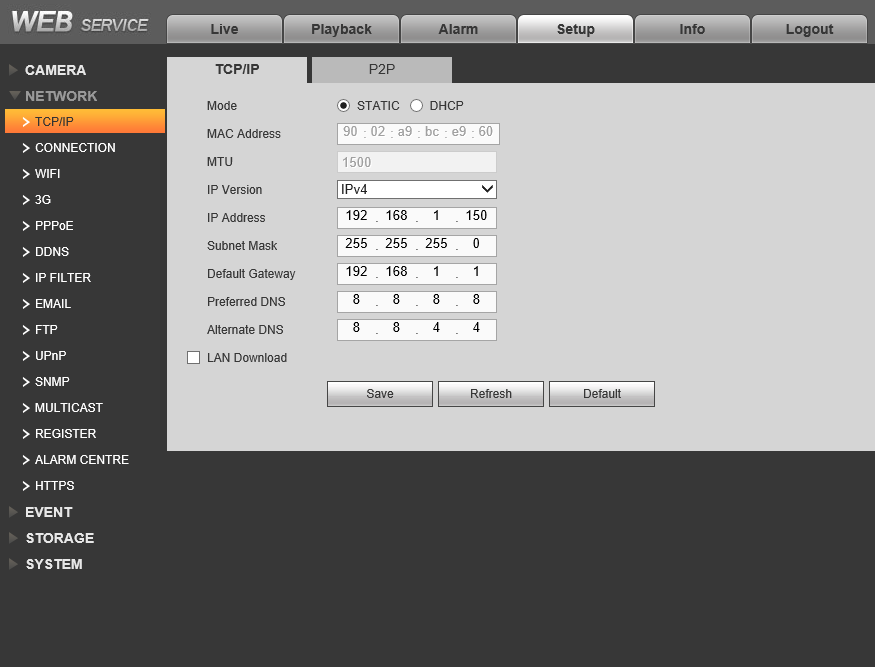The width and height of the screenshot is (875, 667).
Task: Select the DHCP mode radio button
Action: [416, 105]
